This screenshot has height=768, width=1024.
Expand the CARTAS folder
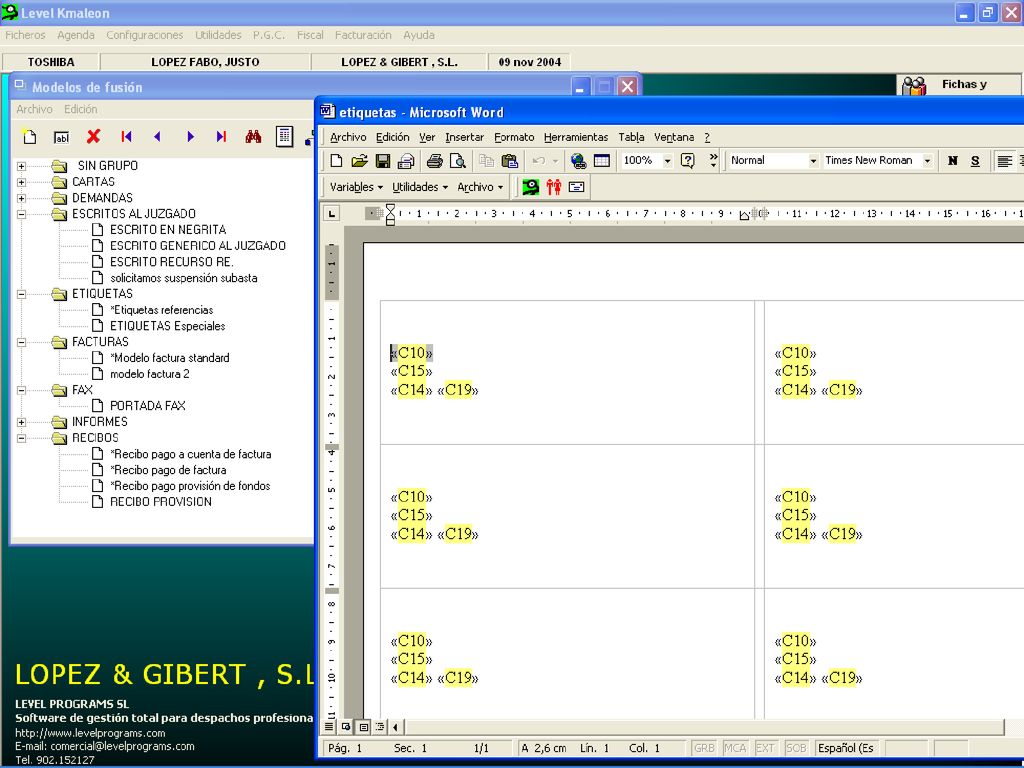(x=22, y=182)
